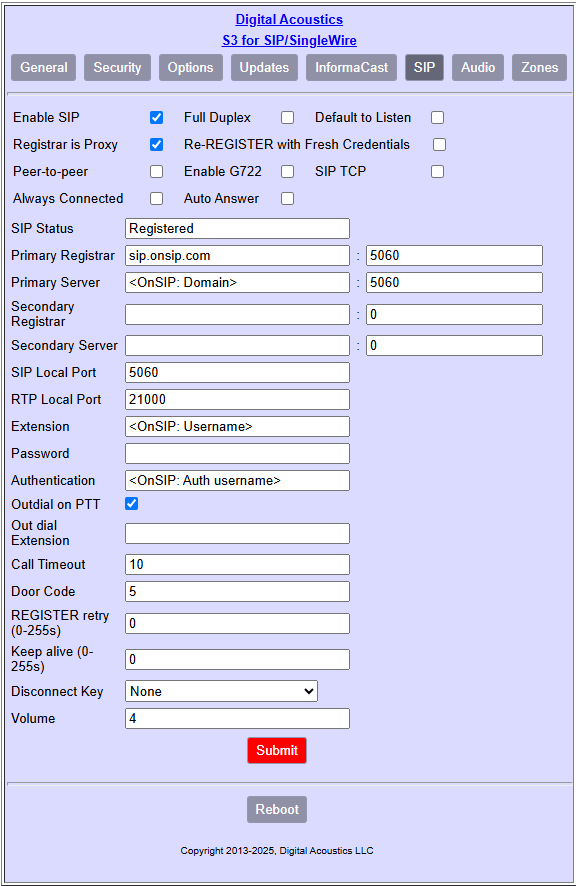The width and height of the screenshot is (576, 886).
Task: Click the Authentication input field
Action: 237,481
